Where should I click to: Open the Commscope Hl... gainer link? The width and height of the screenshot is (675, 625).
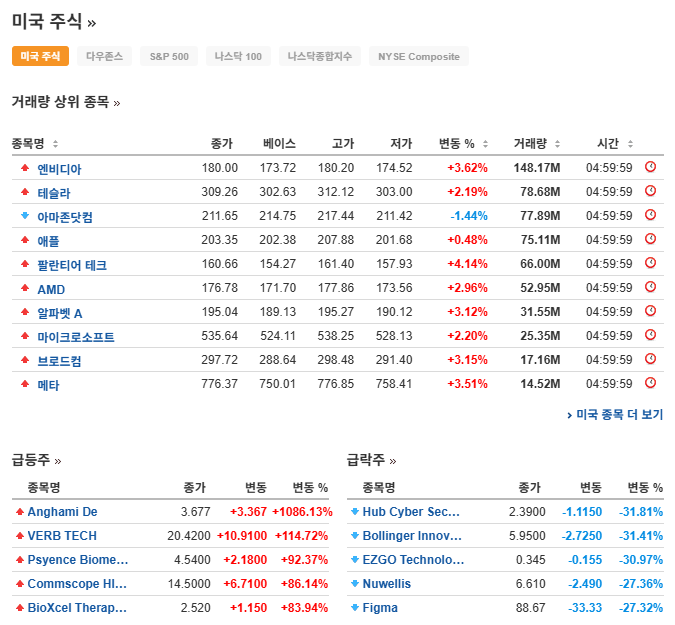click(77, 584)
